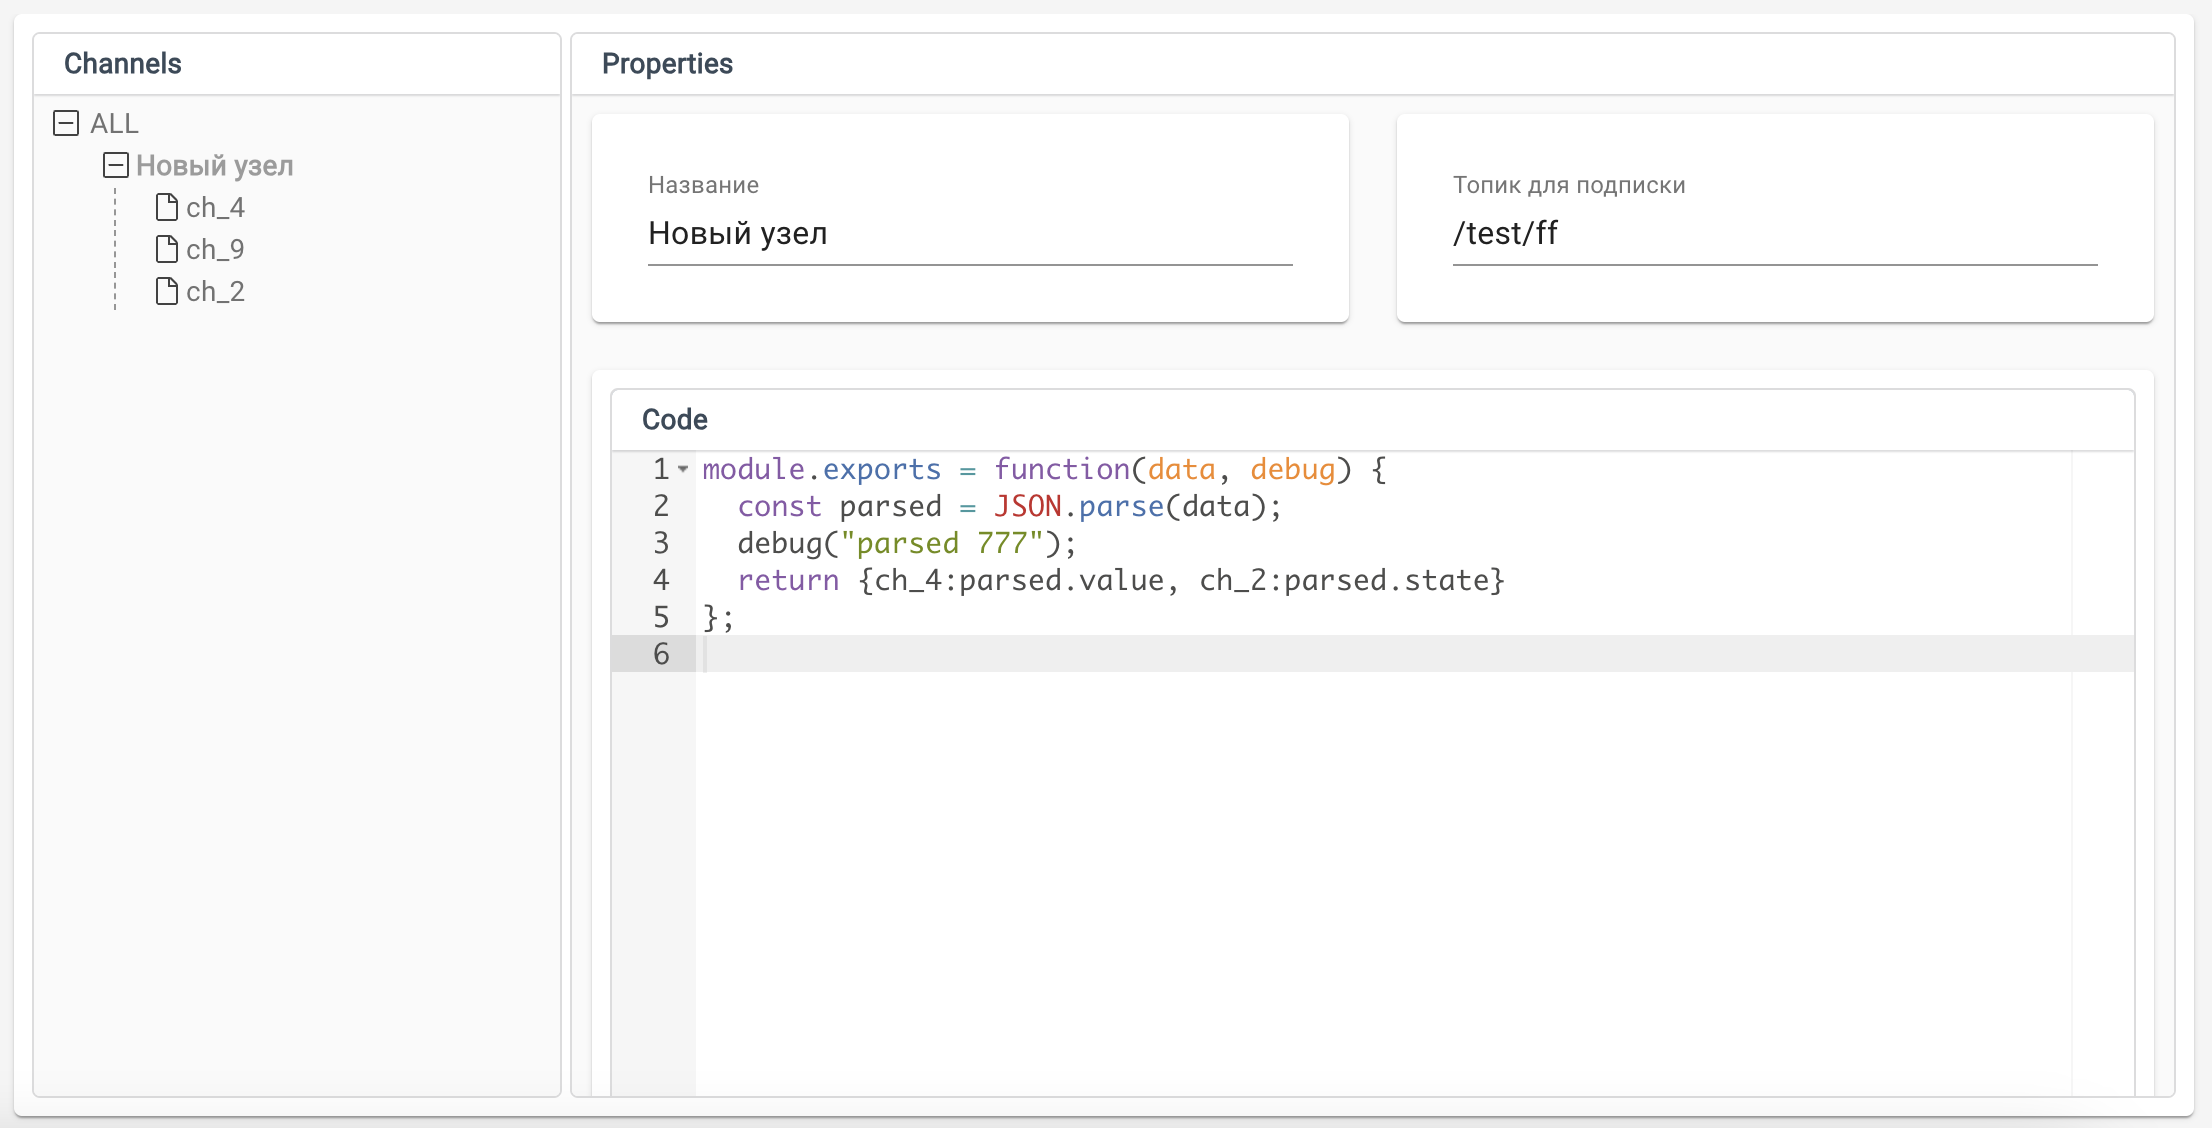This screenshot has height=1128, width=2212.
Task: Collapse the ALL tree node
Action: pos(66,122)
